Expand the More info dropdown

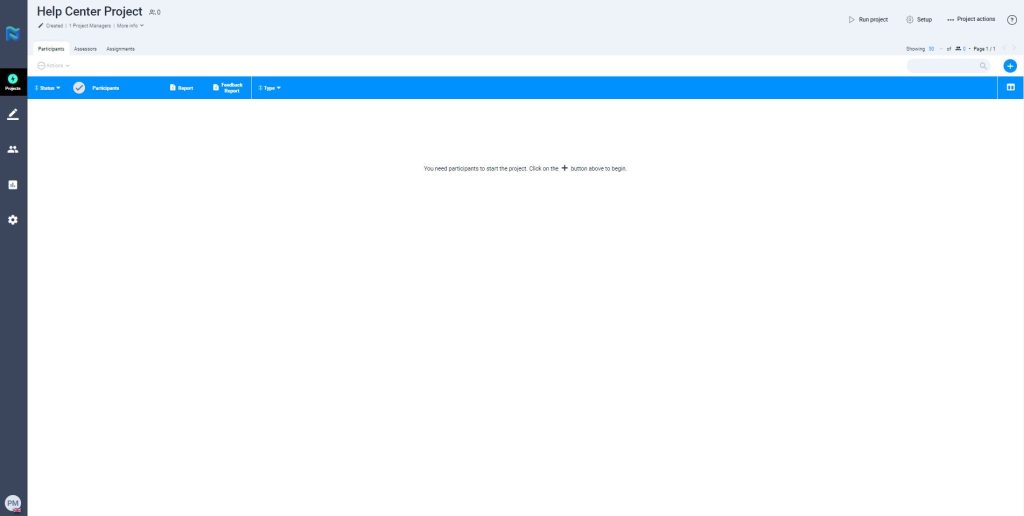130,25
